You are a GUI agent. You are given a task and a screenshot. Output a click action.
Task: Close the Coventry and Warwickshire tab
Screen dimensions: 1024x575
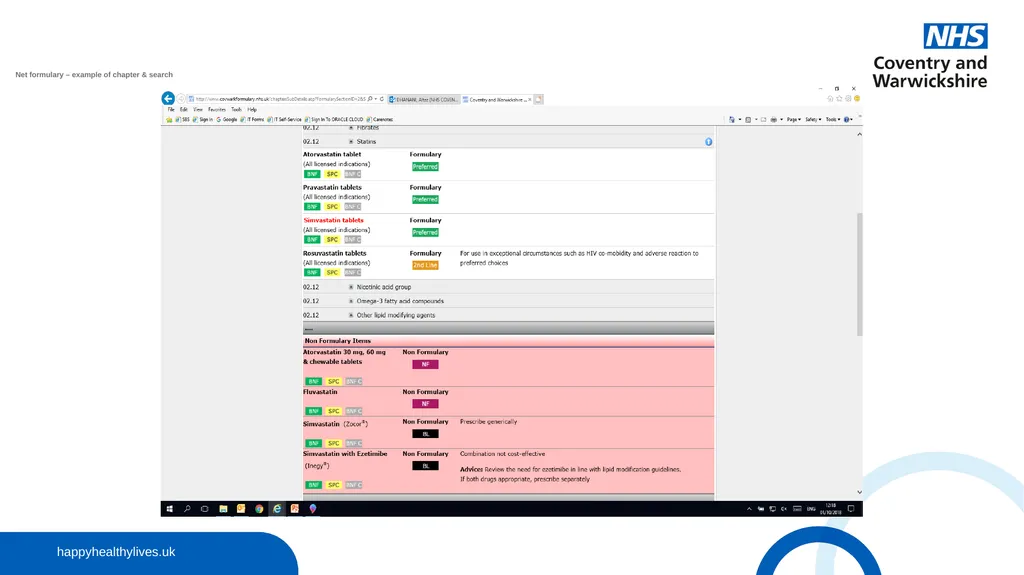point(530,99)
